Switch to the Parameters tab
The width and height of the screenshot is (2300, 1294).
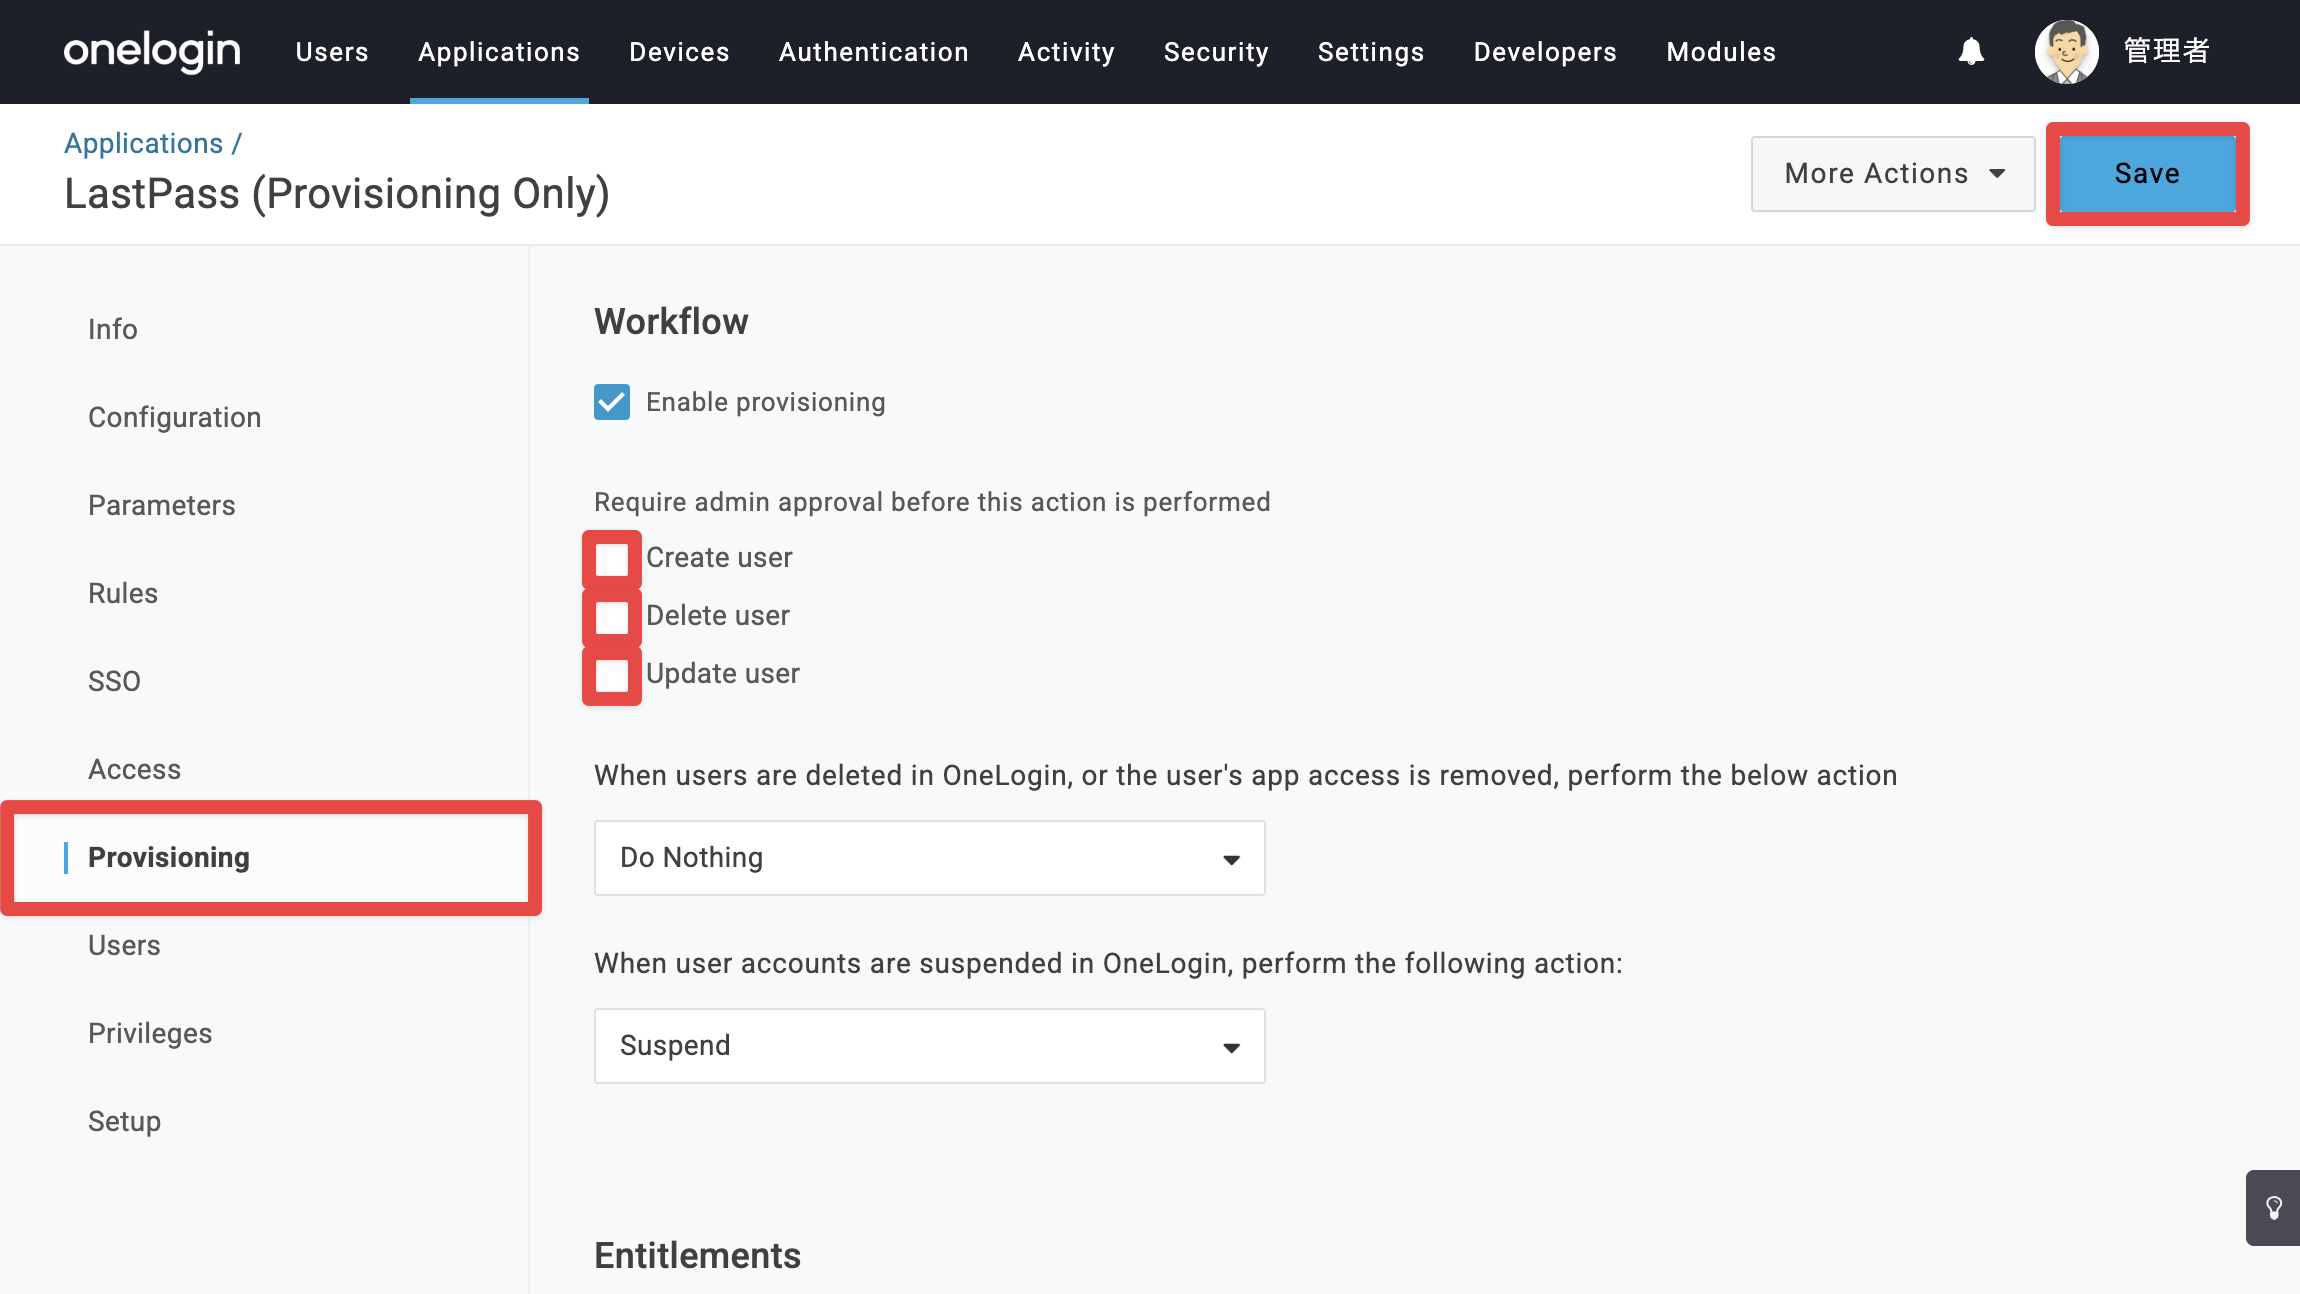click(x=162, y=505)
